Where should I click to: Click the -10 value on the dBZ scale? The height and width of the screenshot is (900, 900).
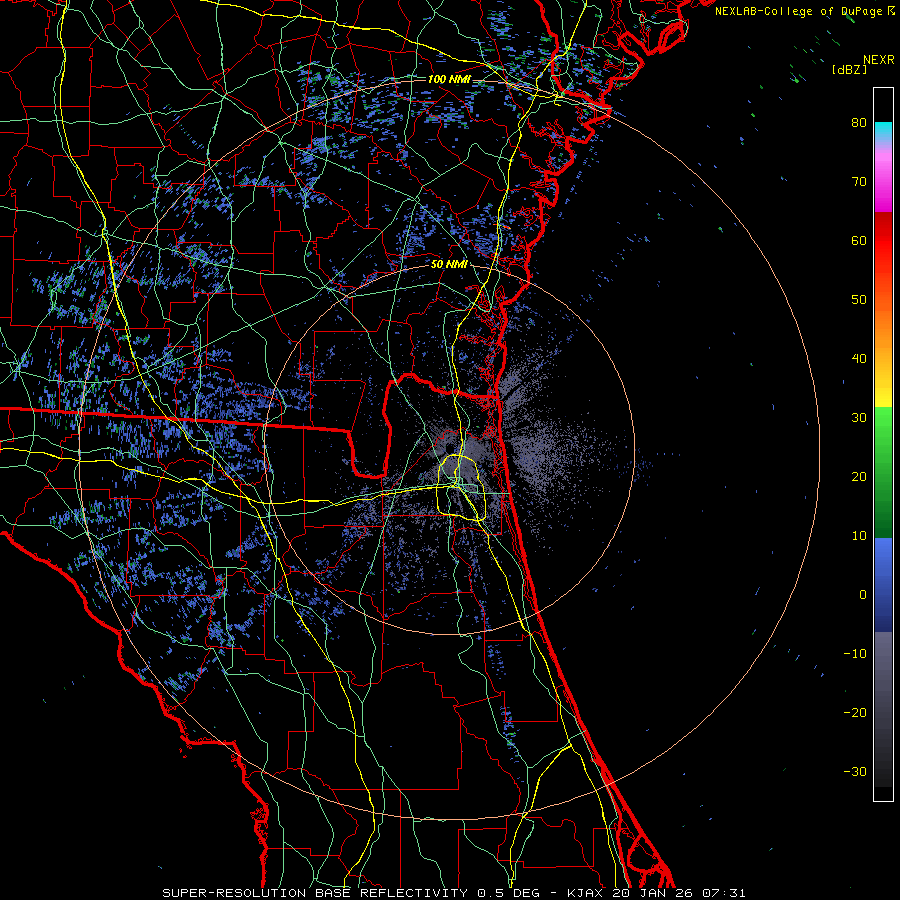coord(855,654)
